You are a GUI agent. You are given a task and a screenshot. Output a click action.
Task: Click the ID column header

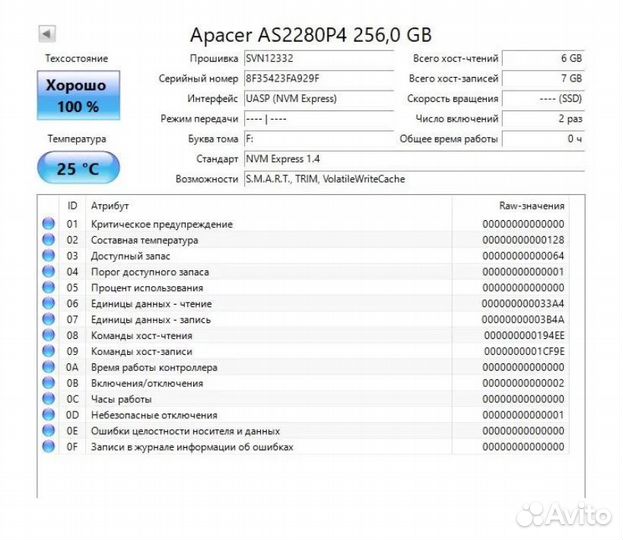click(72, 206)
